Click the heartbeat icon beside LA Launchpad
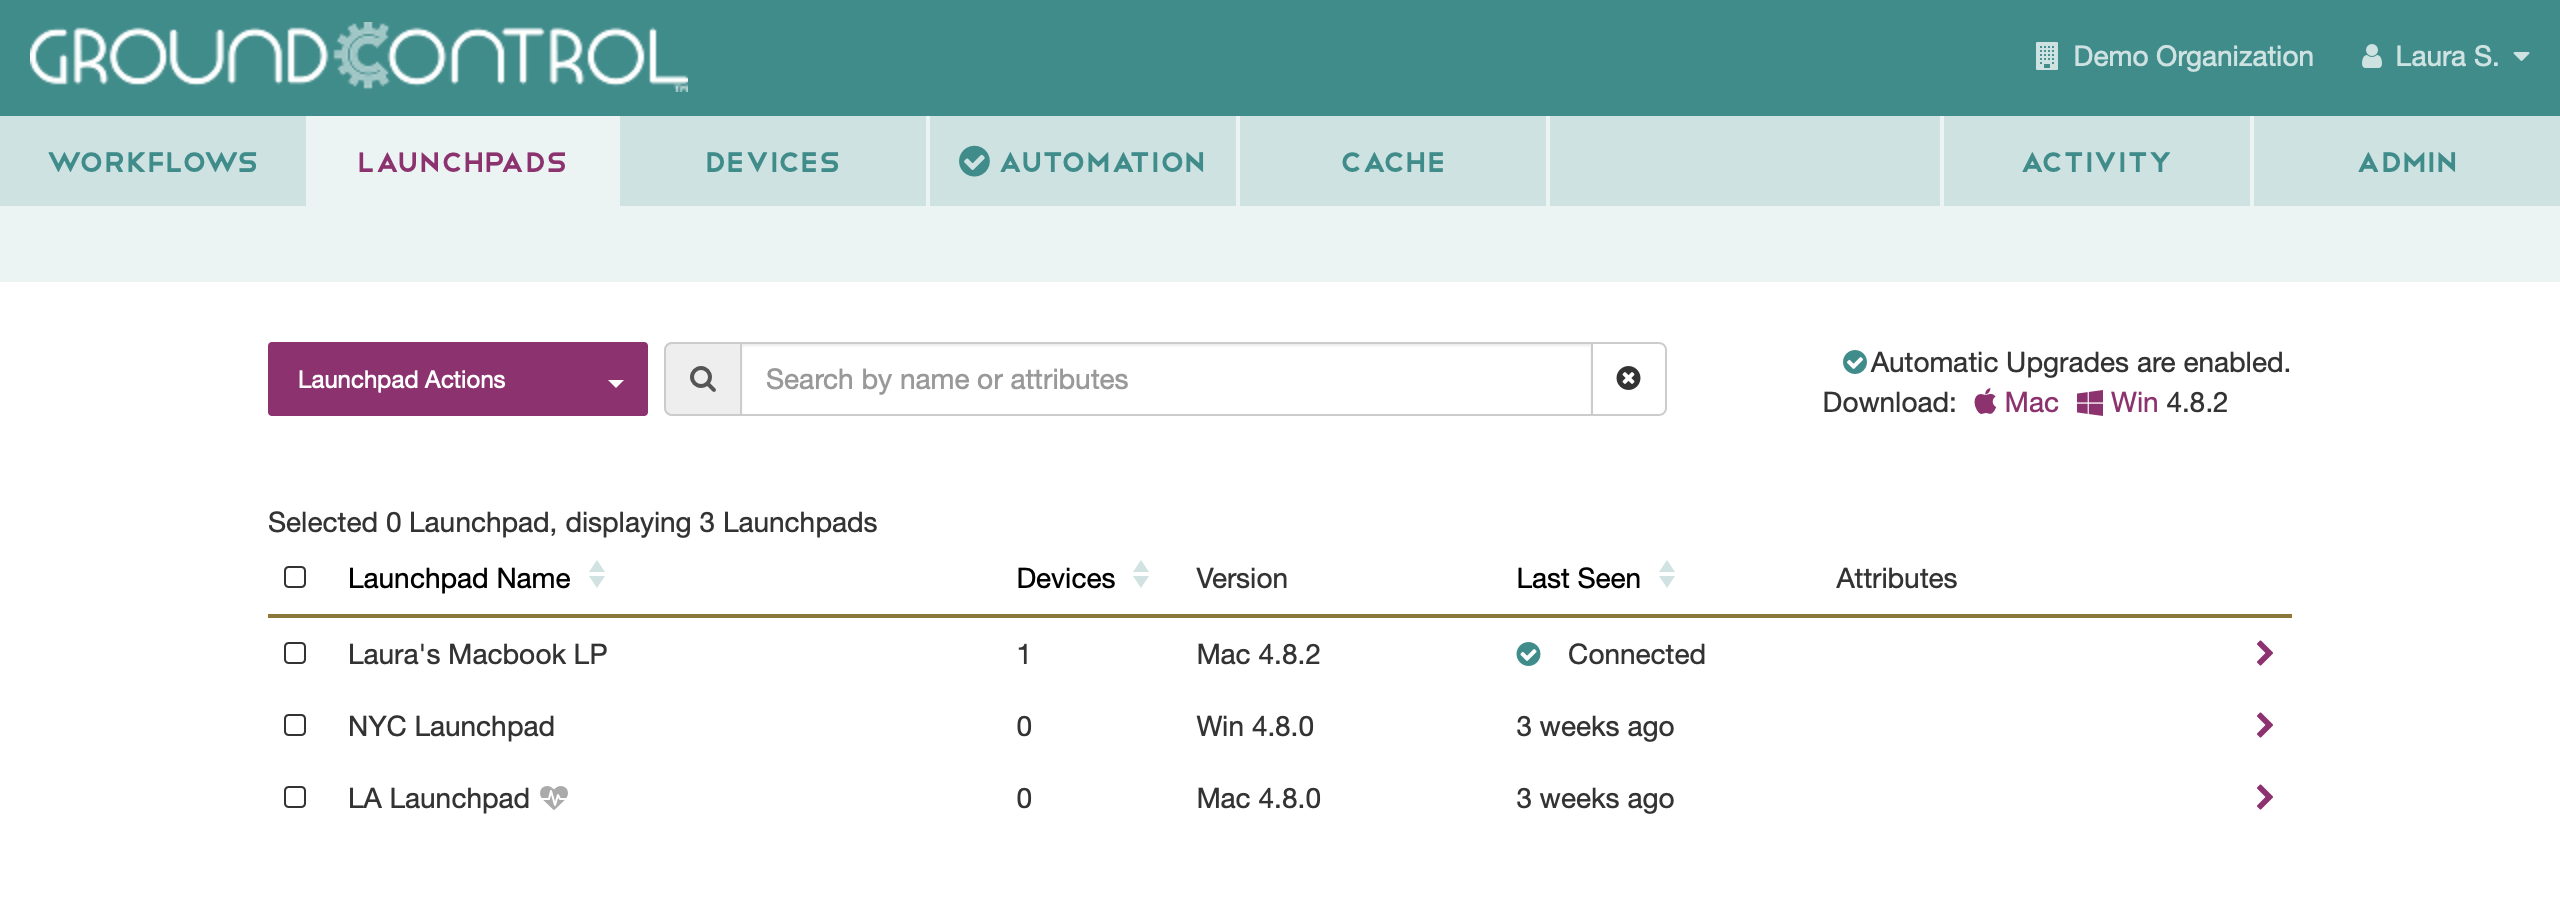The height and width of the screenshot is (900, 2560). [554, 797]
